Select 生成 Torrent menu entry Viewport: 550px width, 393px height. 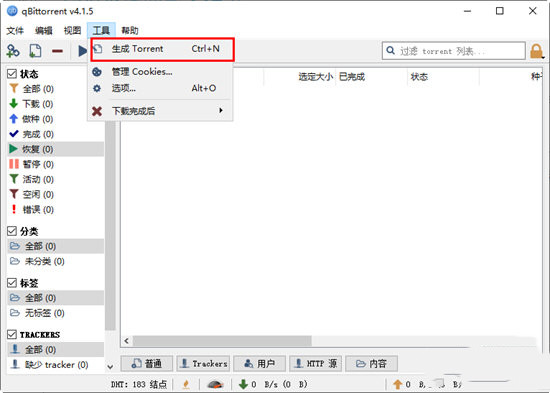(162, 49)
